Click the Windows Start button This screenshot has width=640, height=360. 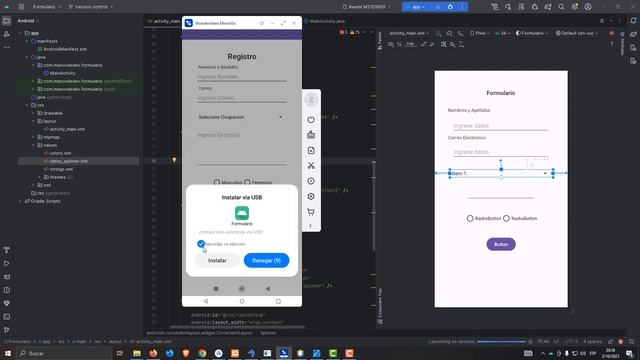click(8, 353)
